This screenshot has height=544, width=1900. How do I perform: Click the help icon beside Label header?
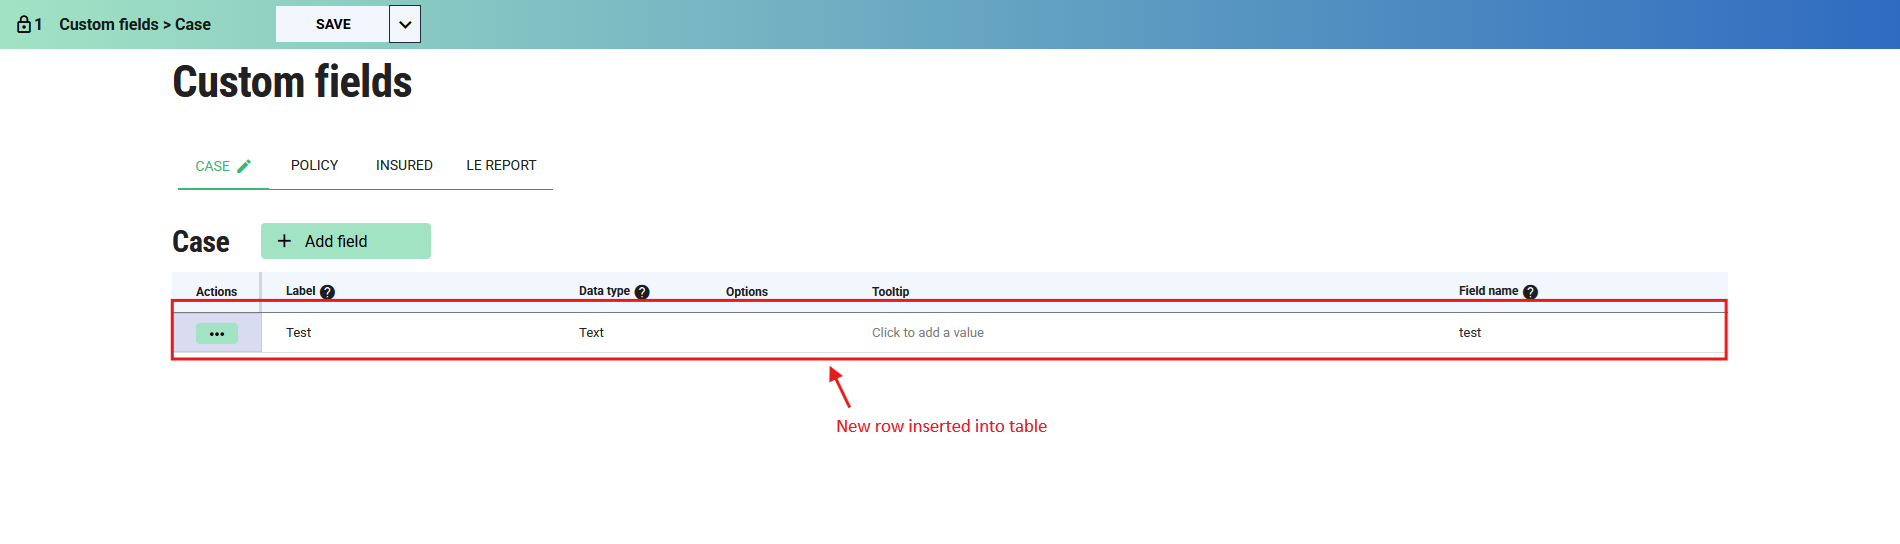pyautogui.click(x=327, y=292)
